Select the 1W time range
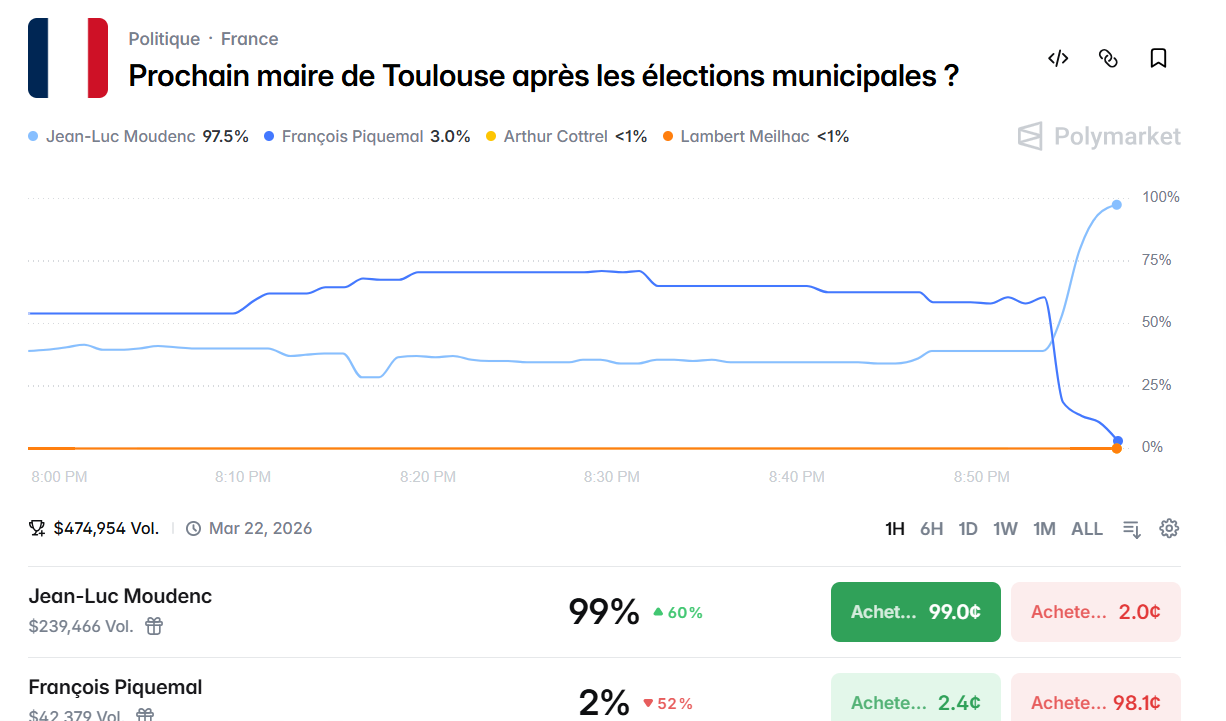The image size is (1226, 721). pos(1005,528)
